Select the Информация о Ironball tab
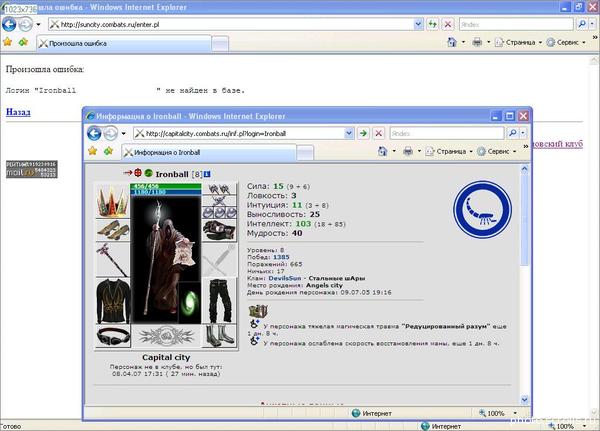 209,152
